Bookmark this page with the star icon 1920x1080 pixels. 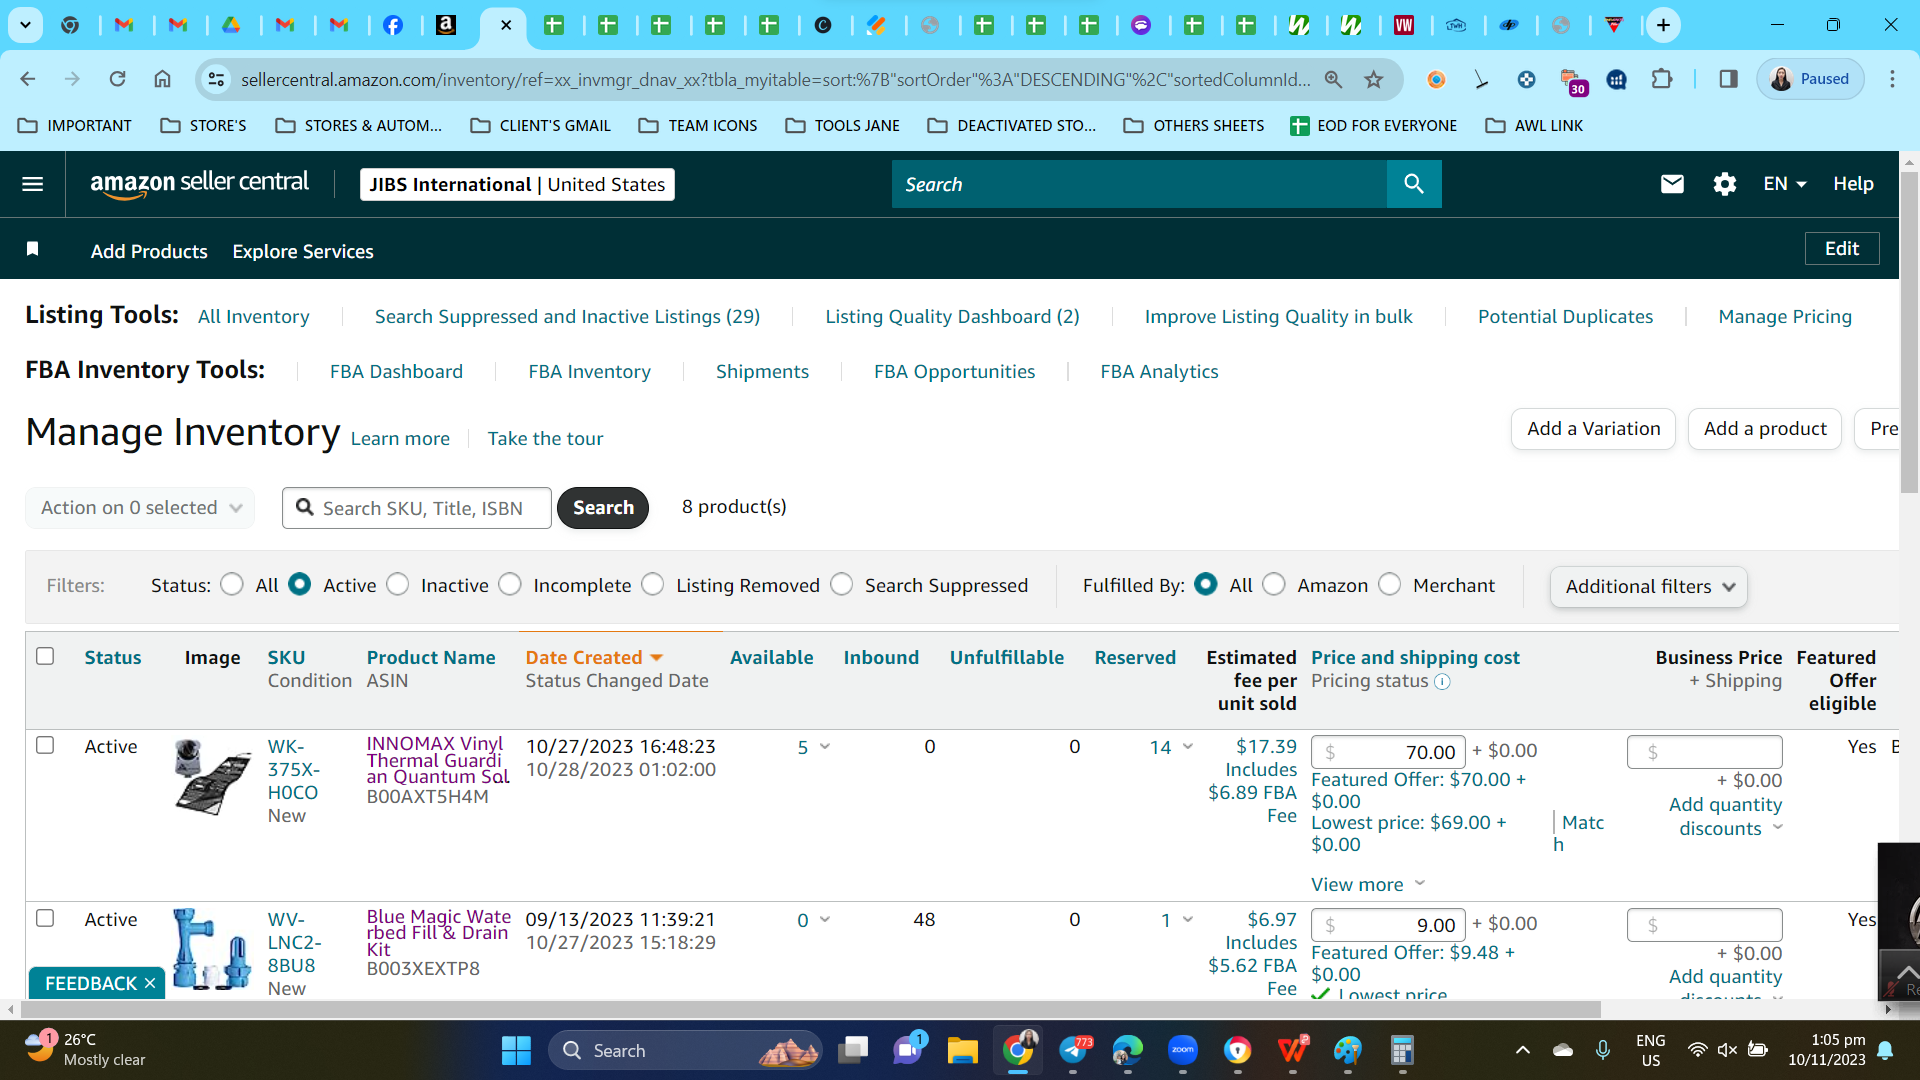[x=1374, y=79]
